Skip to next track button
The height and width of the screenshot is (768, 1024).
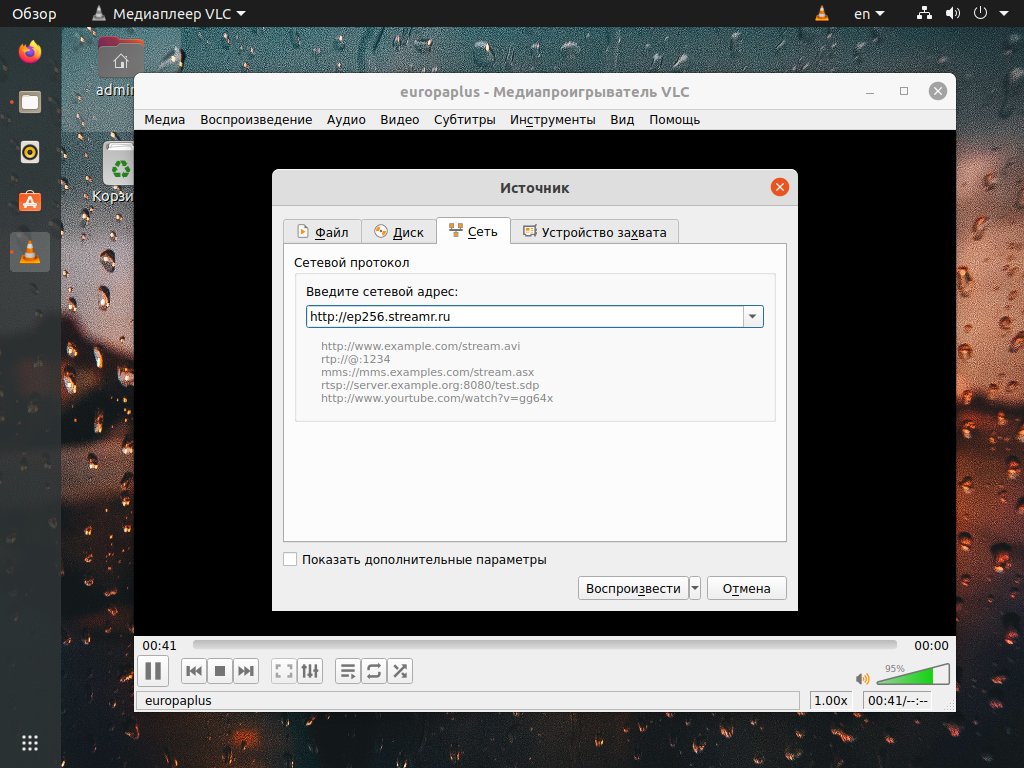(246, 671)
